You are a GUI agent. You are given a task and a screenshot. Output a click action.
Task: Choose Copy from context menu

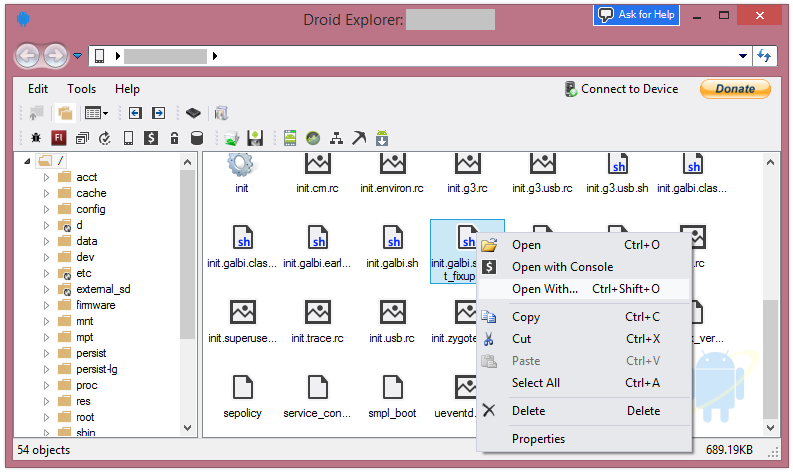tap(584, 317)
